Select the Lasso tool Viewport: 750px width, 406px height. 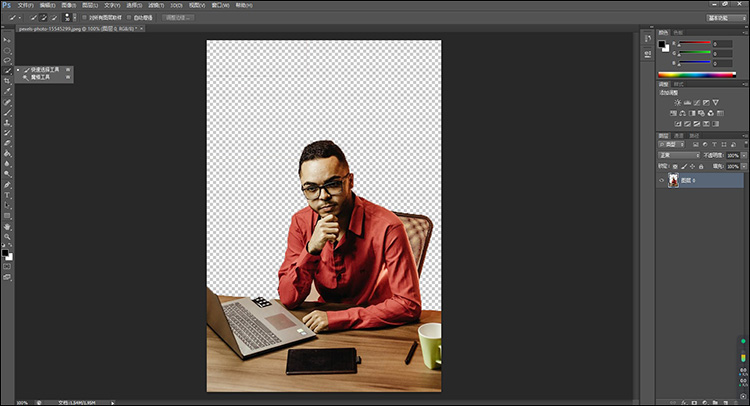click(7, 60)
